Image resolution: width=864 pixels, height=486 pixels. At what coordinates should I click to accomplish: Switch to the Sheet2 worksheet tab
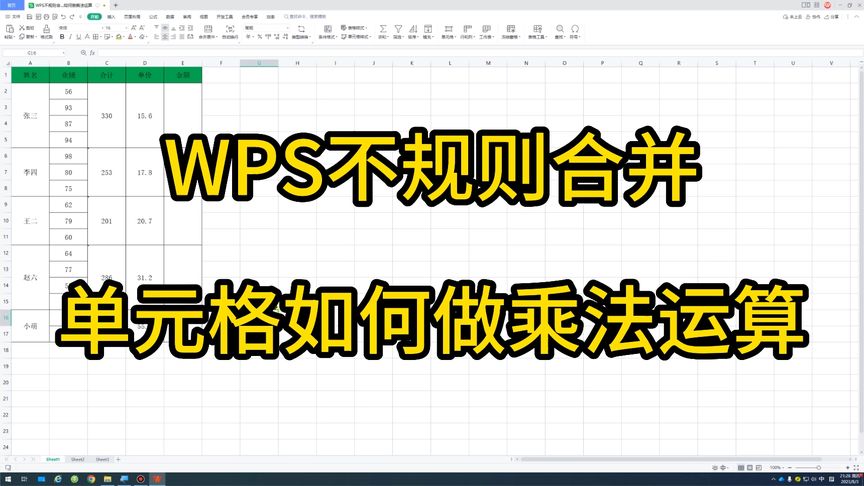pyautogui.click(x=78, y=458)
